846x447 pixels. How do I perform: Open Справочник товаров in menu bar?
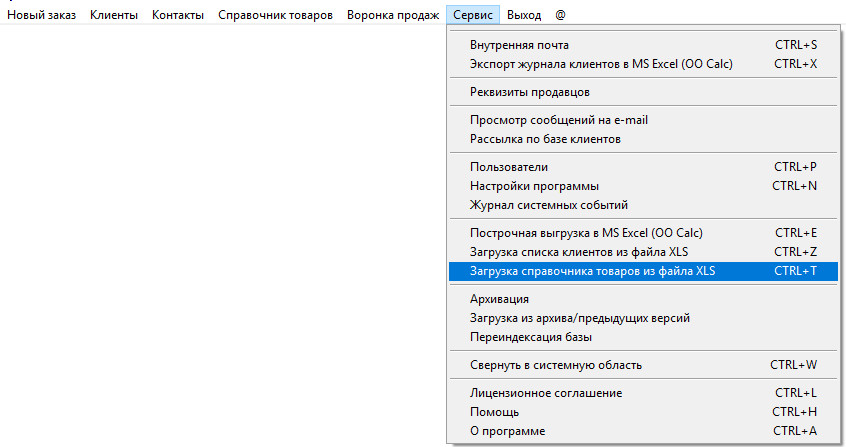point(275,16)
